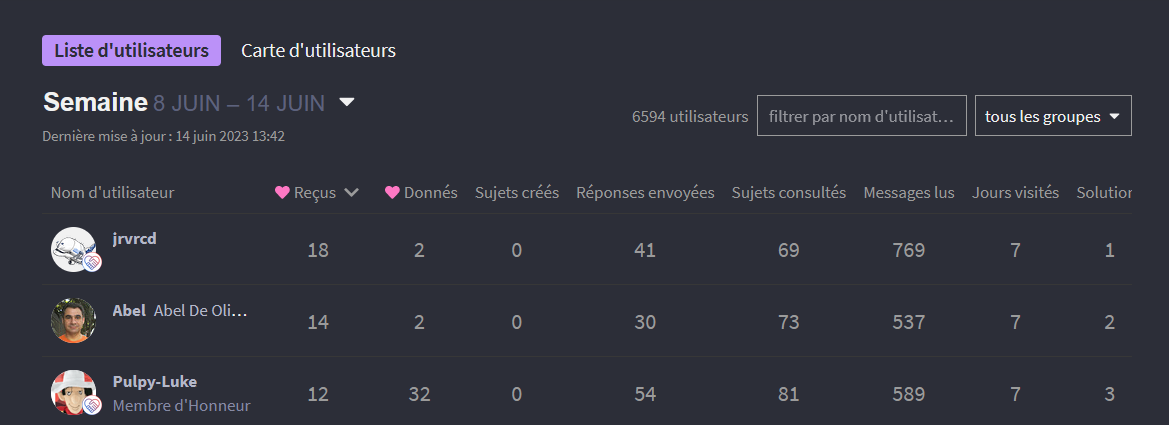This screenshot has height=425, width=1169.
Task: Open the Pulpy-Luke username link
Action: pos(154,382)
